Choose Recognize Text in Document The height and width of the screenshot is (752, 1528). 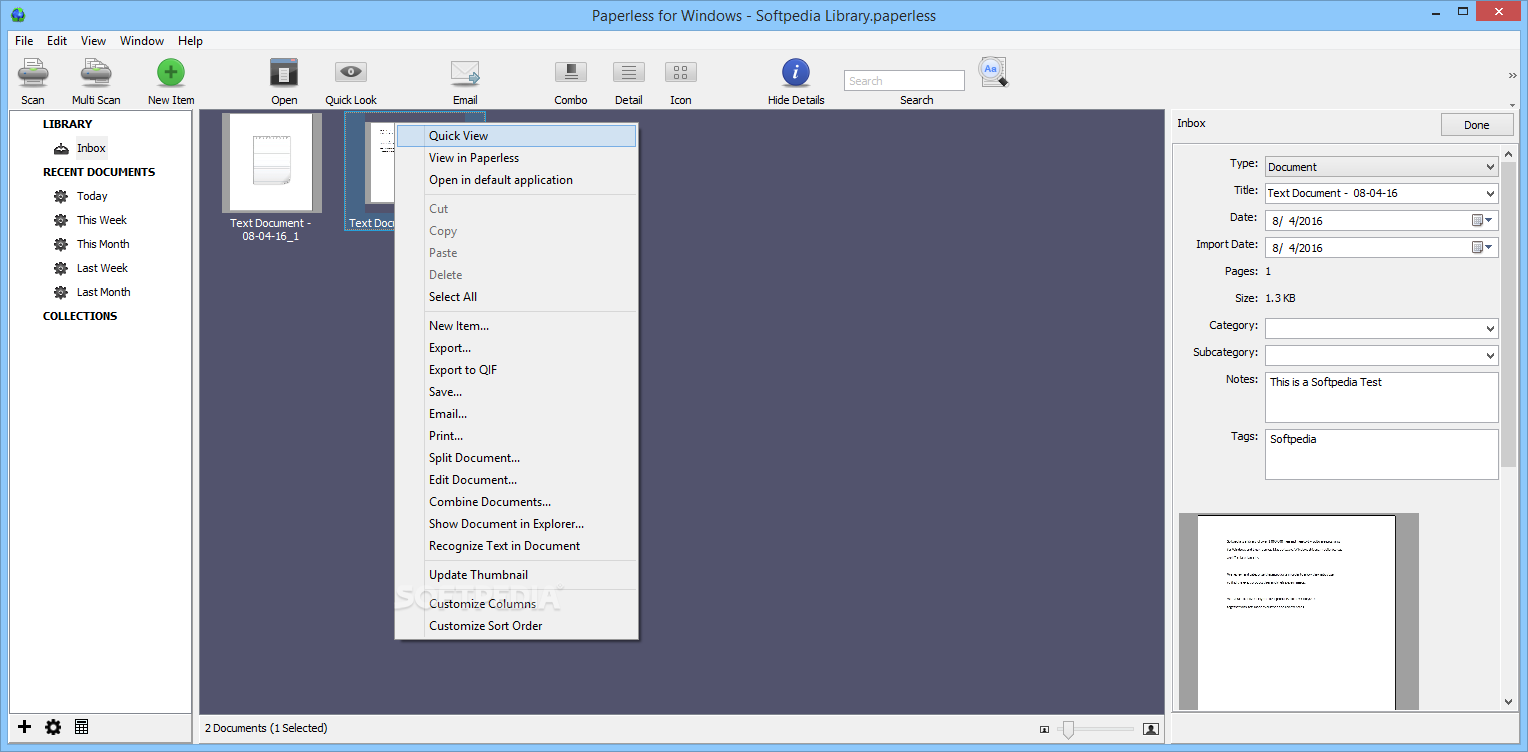pos(517,546)
